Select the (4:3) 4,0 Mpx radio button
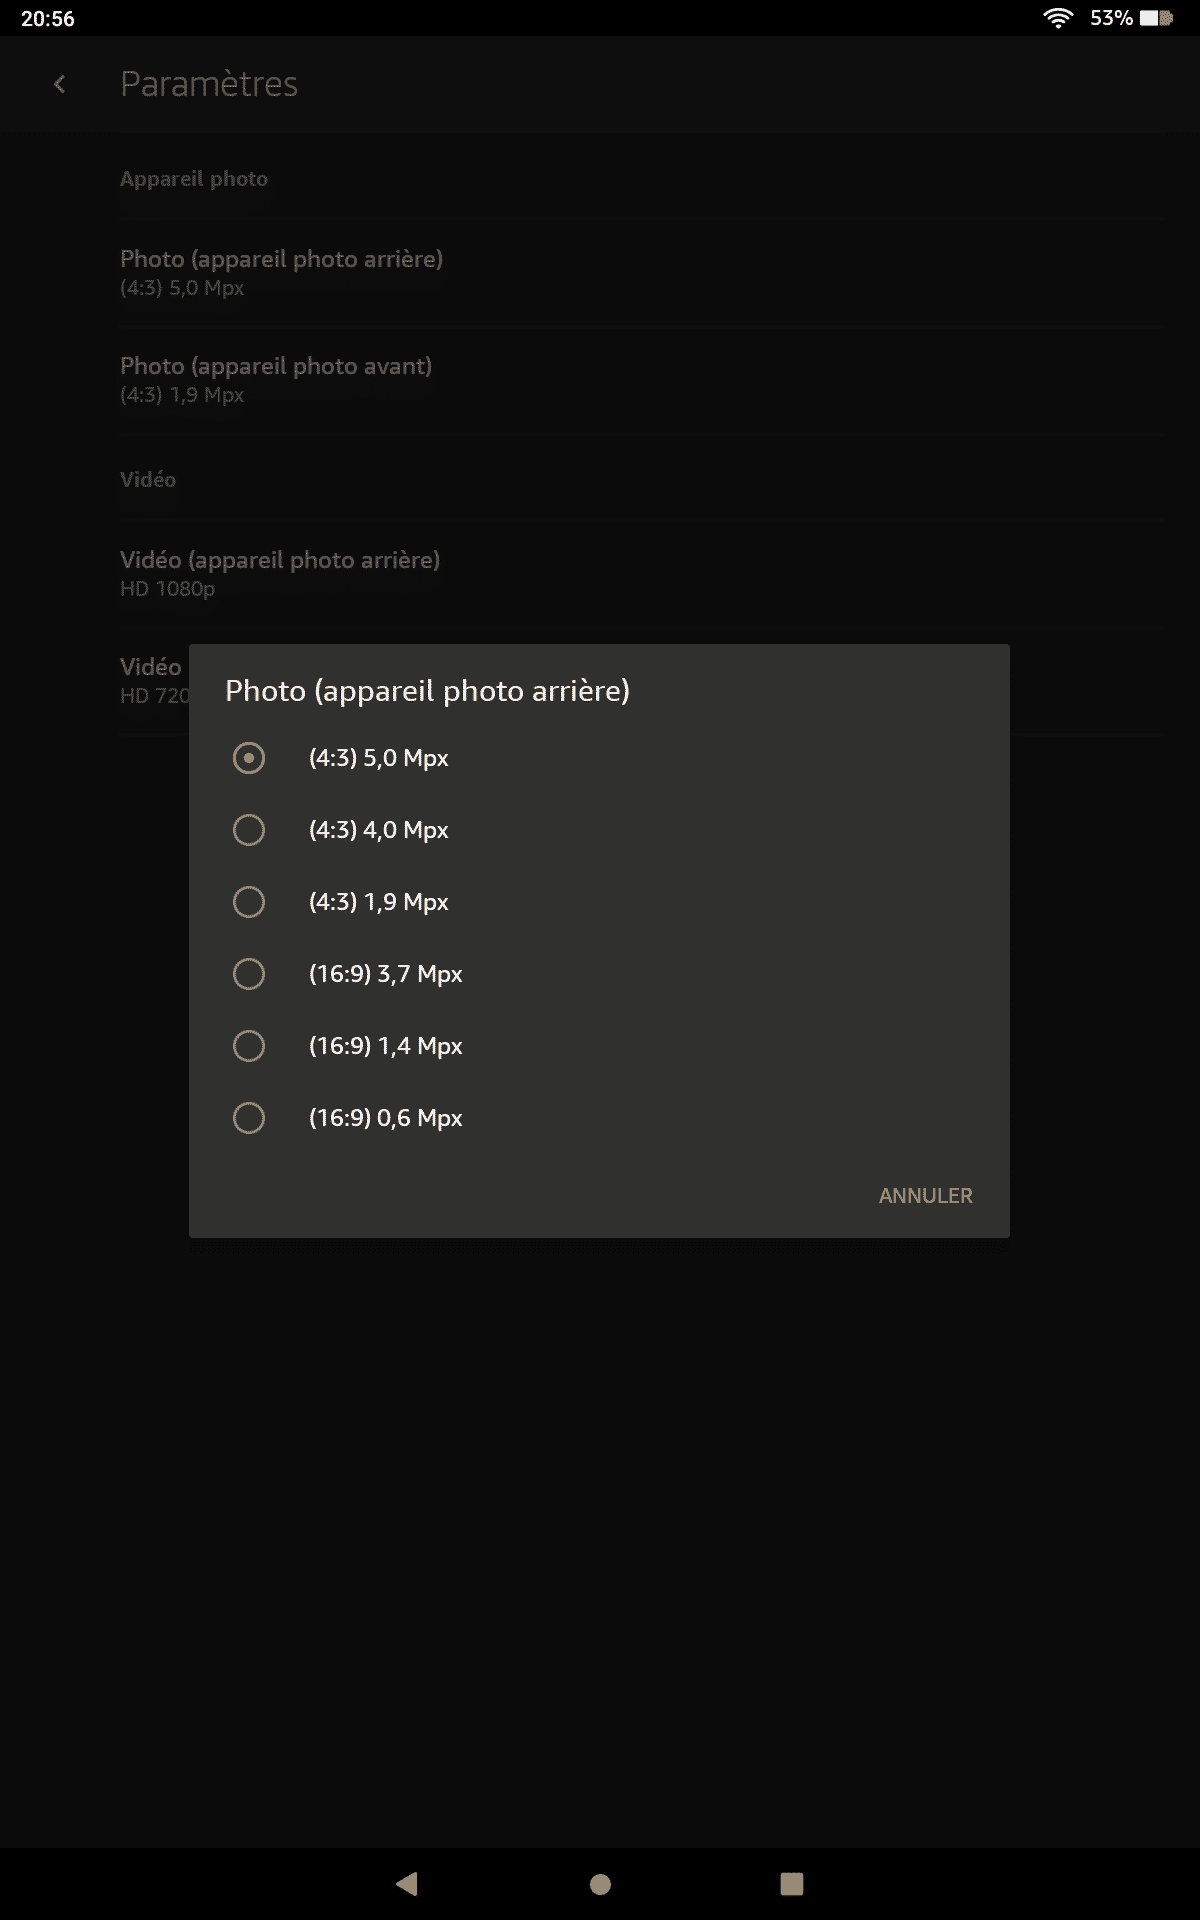The width and height of the screenshot is (1200, 1920). 249,830
